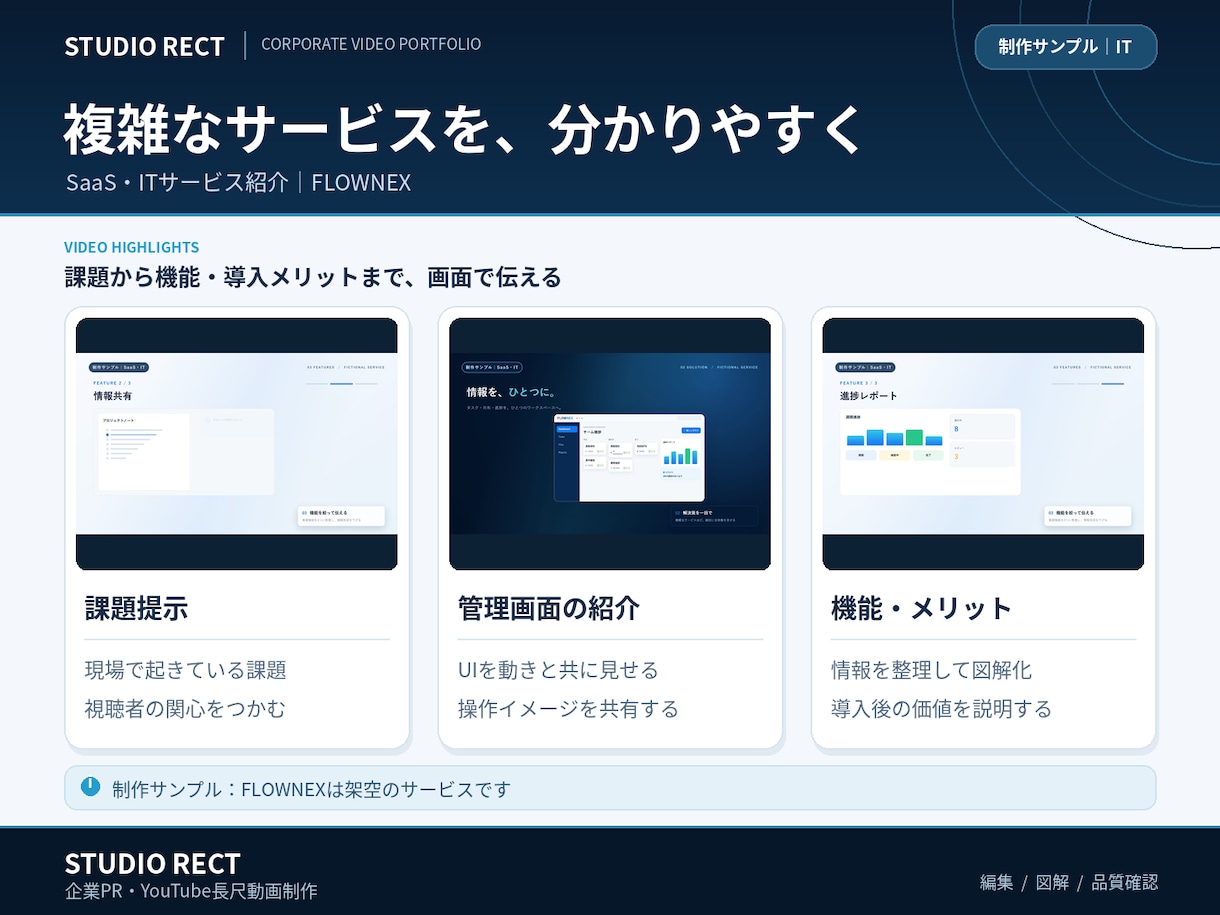Viewport: 1220px width, 915px height.
Task: Click the 課題提示 card title
Action: (136, 608)
